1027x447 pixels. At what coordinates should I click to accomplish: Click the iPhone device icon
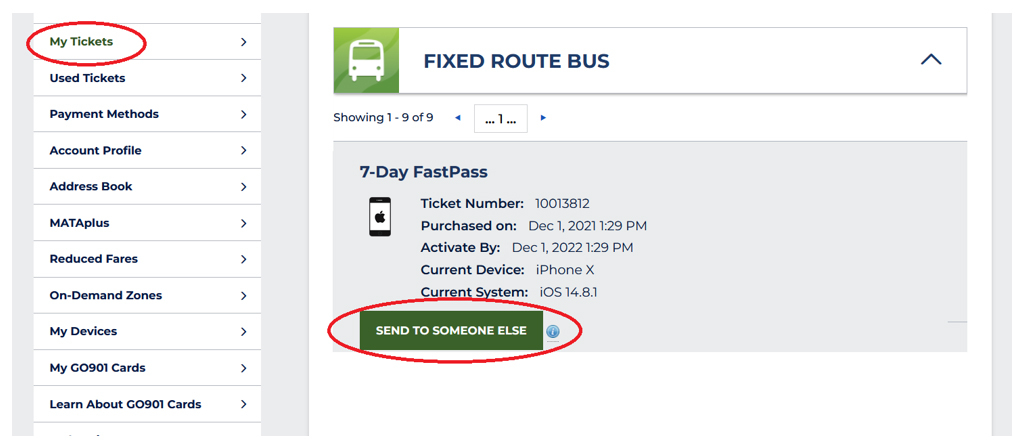[380, 217]
